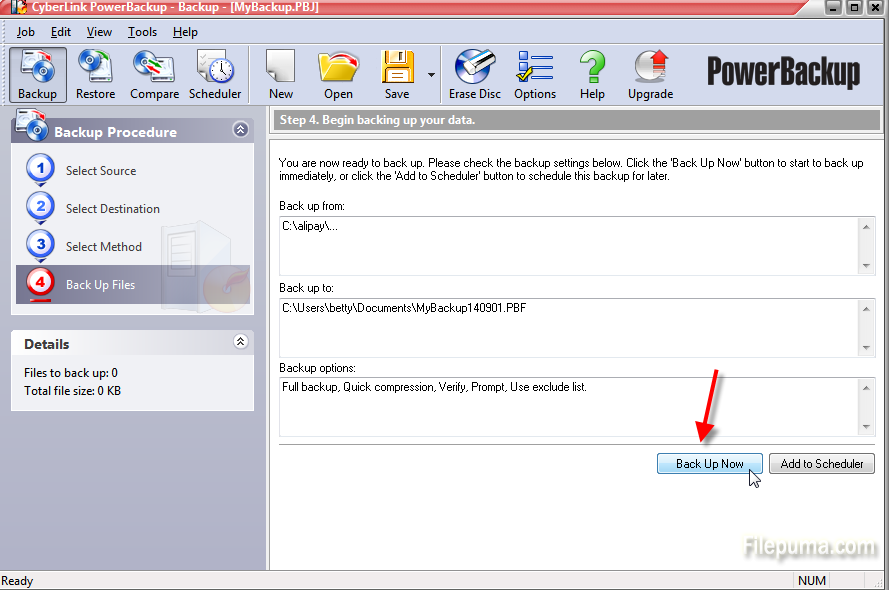This screenshot has height=590, width=889.
Task: Collapse the Backup Procedure panel
Action: click(240, 130)
